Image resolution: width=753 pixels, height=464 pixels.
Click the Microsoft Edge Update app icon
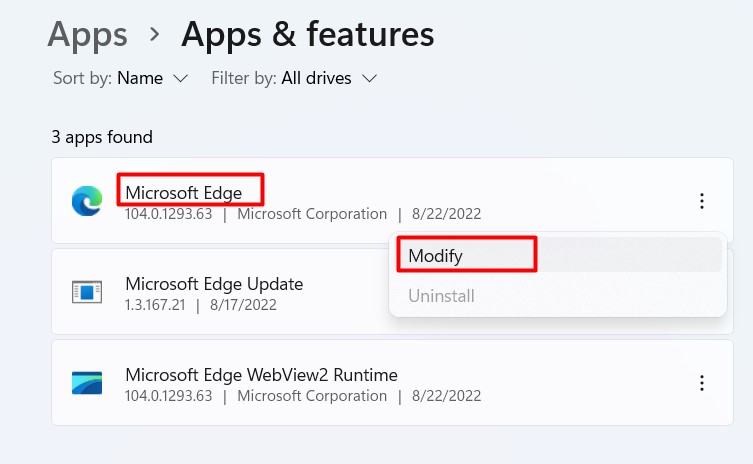[87, 292]
